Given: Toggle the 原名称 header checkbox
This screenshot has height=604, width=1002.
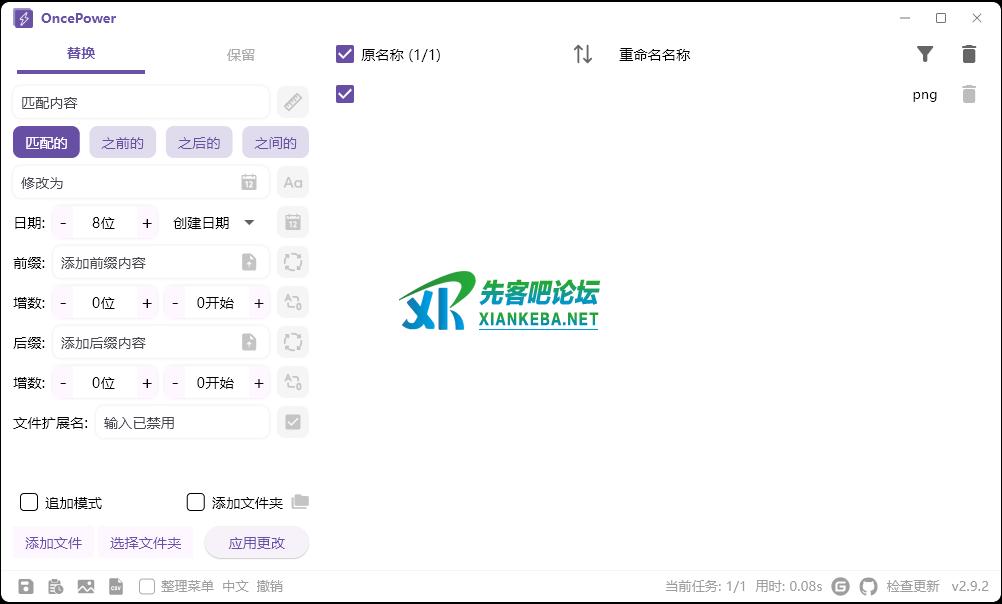Looking at the screenshot, I should pyautogui.click(x=344, y=54).
